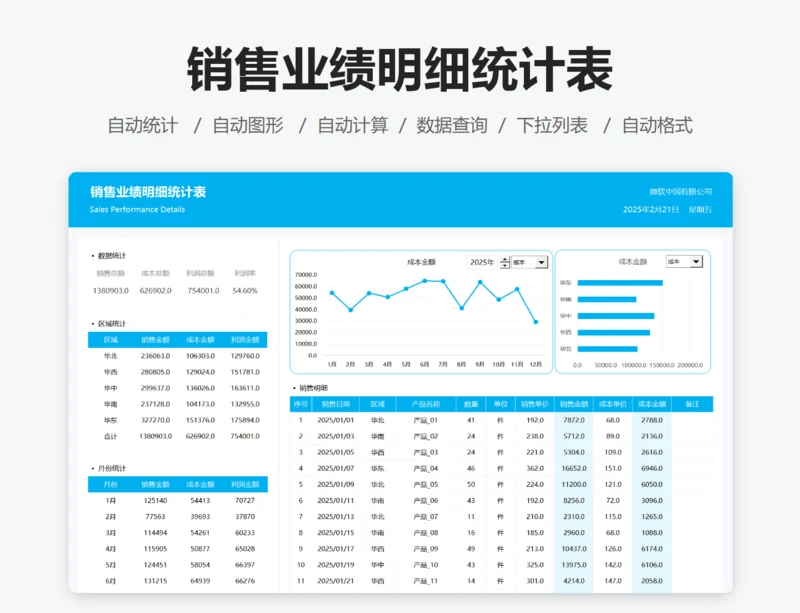The height and width of the screenshot is (613, 800).
Task: Select the 54261 cost cell for 3月
Action: click(200, 533)
